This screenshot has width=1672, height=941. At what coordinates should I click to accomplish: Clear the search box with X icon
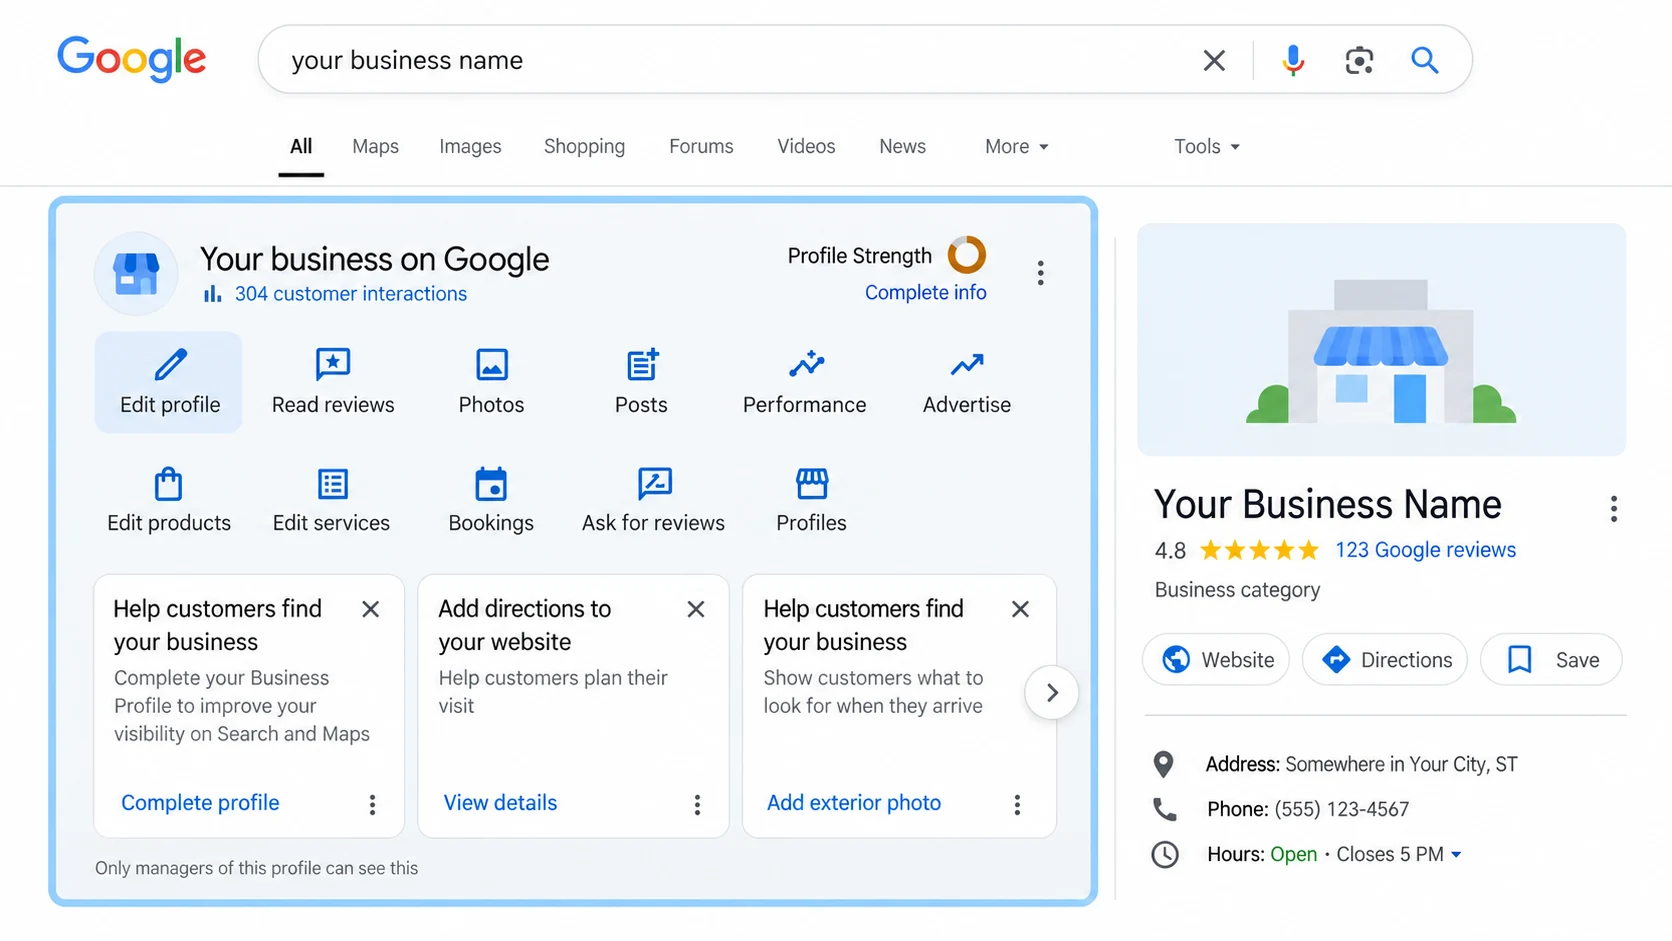tap(1214, 60)
